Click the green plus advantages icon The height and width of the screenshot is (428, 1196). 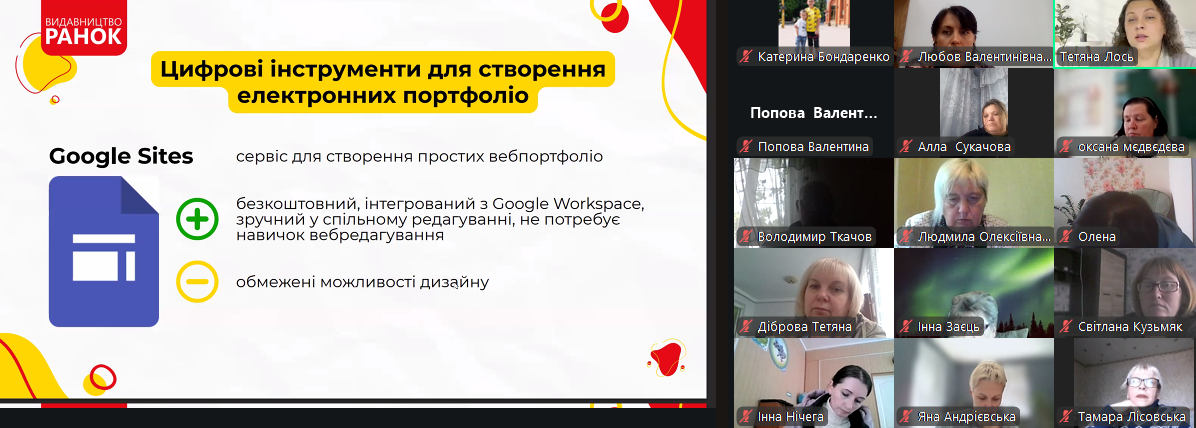(197, 218)
